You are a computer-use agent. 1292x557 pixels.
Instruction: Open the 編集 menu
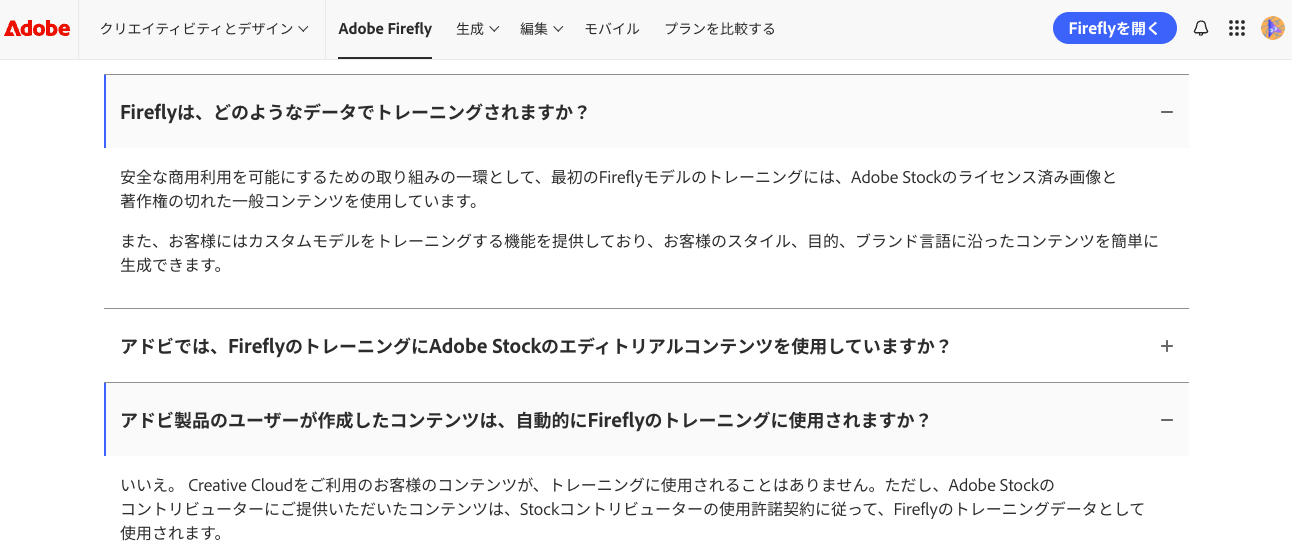pos(534,29)
